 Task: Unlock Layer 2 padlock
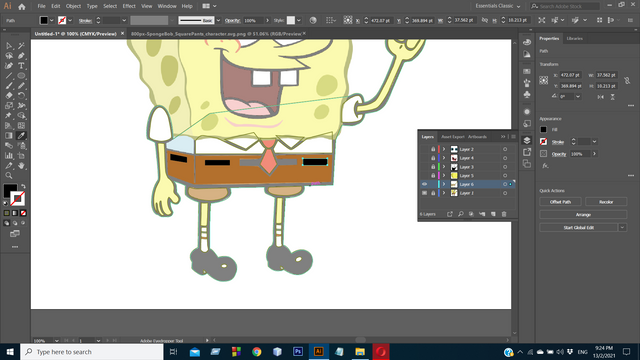click(433, 149)
